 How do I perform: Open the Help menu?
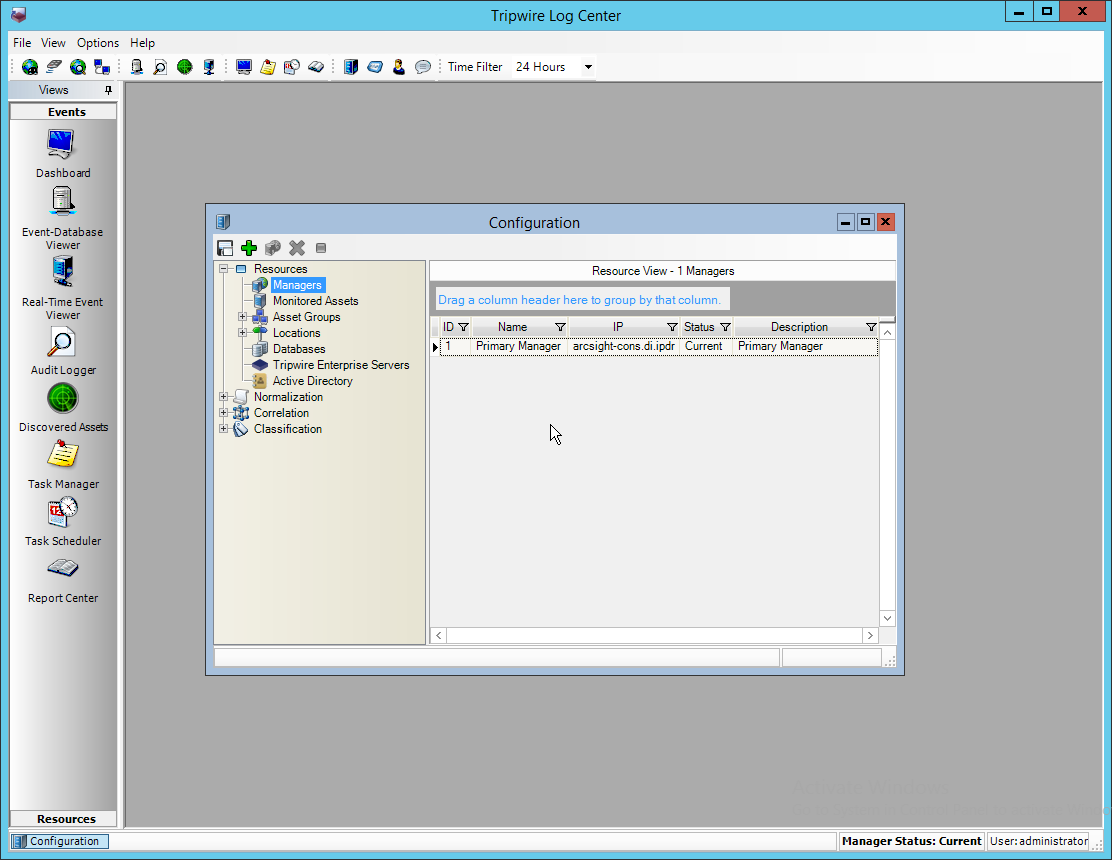[x=143, y=43]
